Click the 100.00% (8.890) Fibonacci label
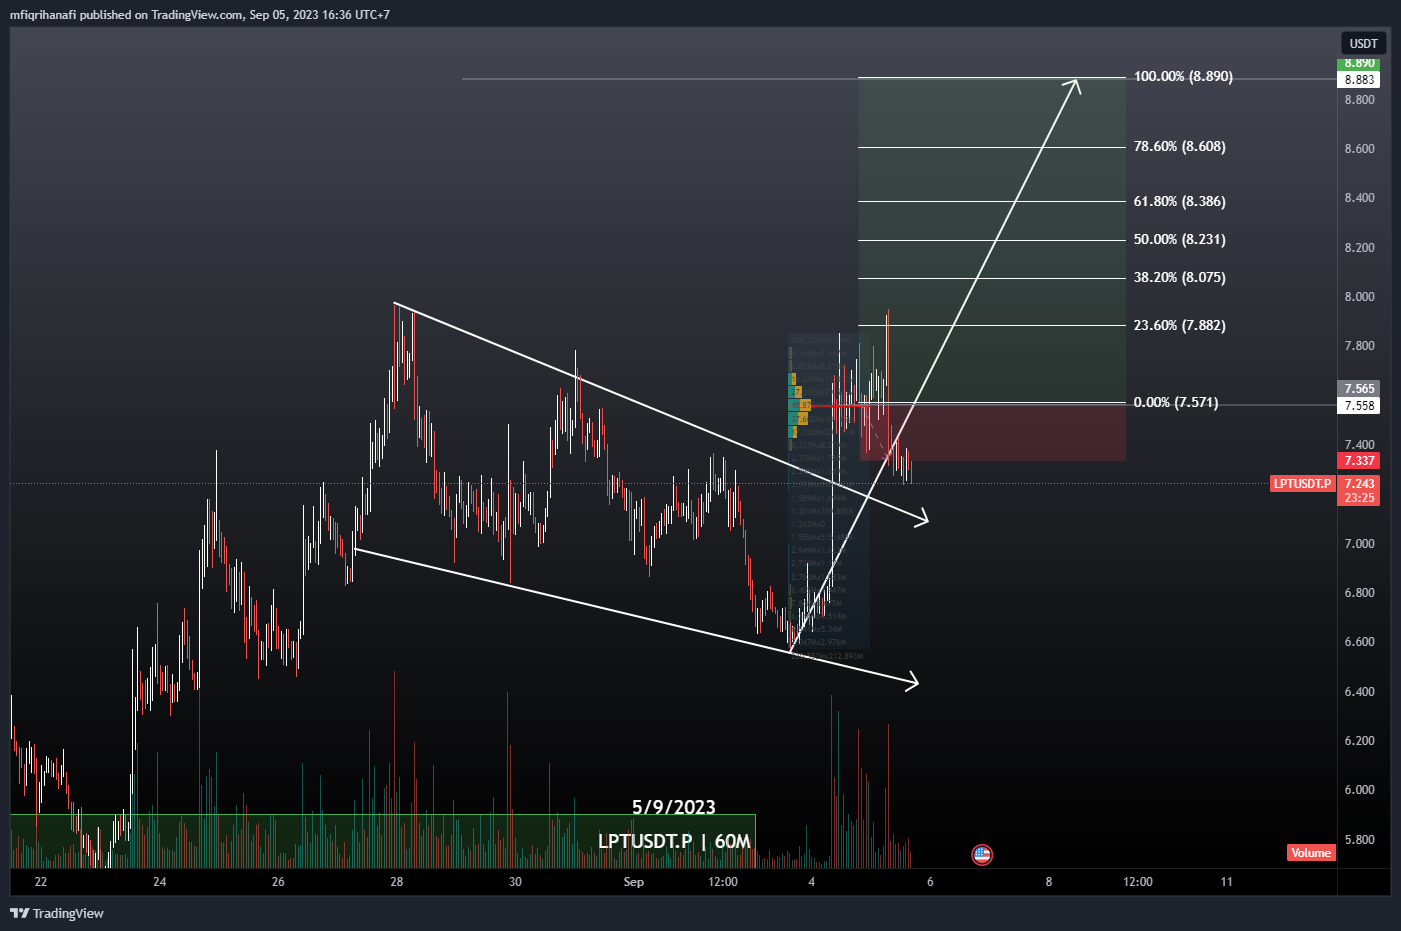 pos(1183,77)
